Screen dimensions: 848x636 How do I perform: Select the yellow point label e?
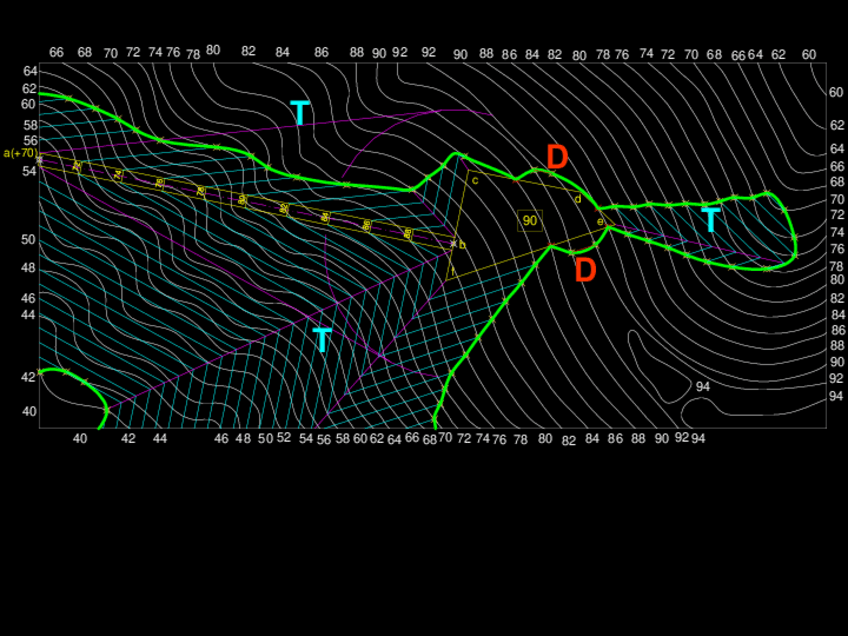[x=600, y=221]
